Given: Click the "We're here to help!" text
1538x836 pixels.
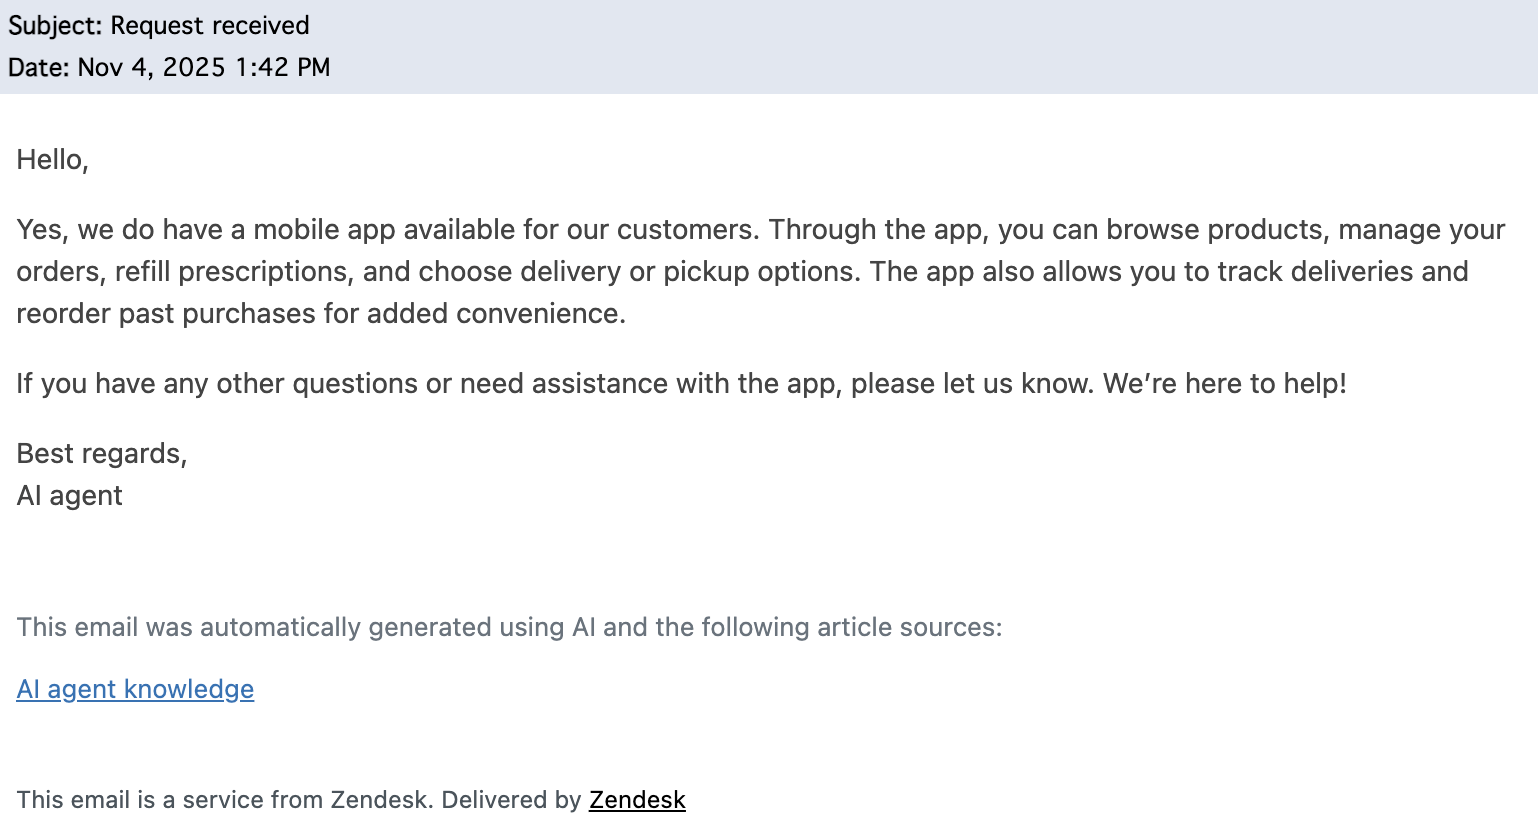Looking at the screenshot, I should click(1224, 384).
